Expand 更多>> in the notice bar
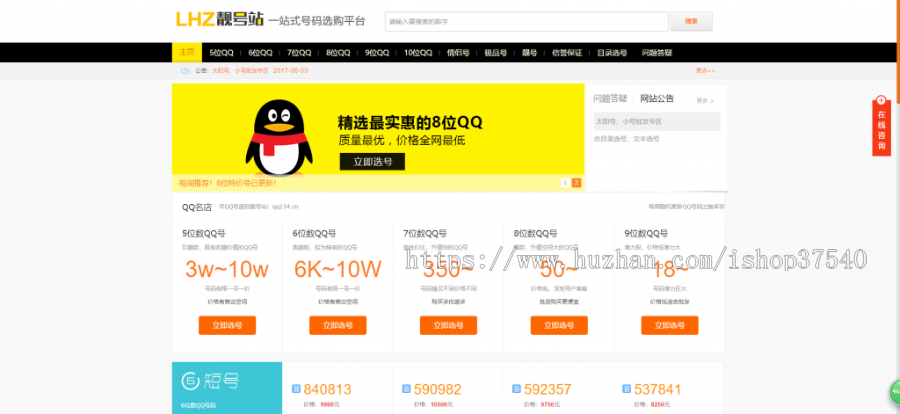This screenshot has width=900, height=414. (x=706, y=71)
